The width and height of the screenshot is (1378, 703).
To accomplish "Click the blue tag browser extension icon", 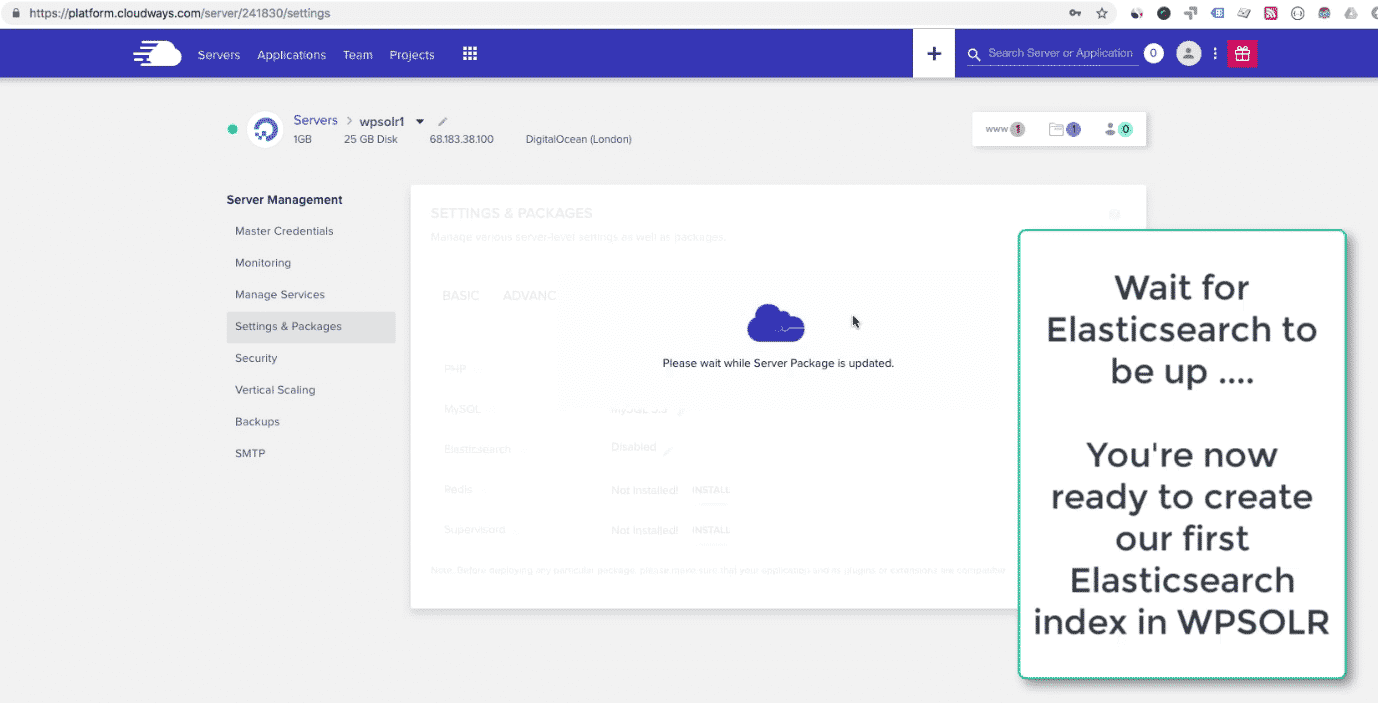I will (1217, 14).
